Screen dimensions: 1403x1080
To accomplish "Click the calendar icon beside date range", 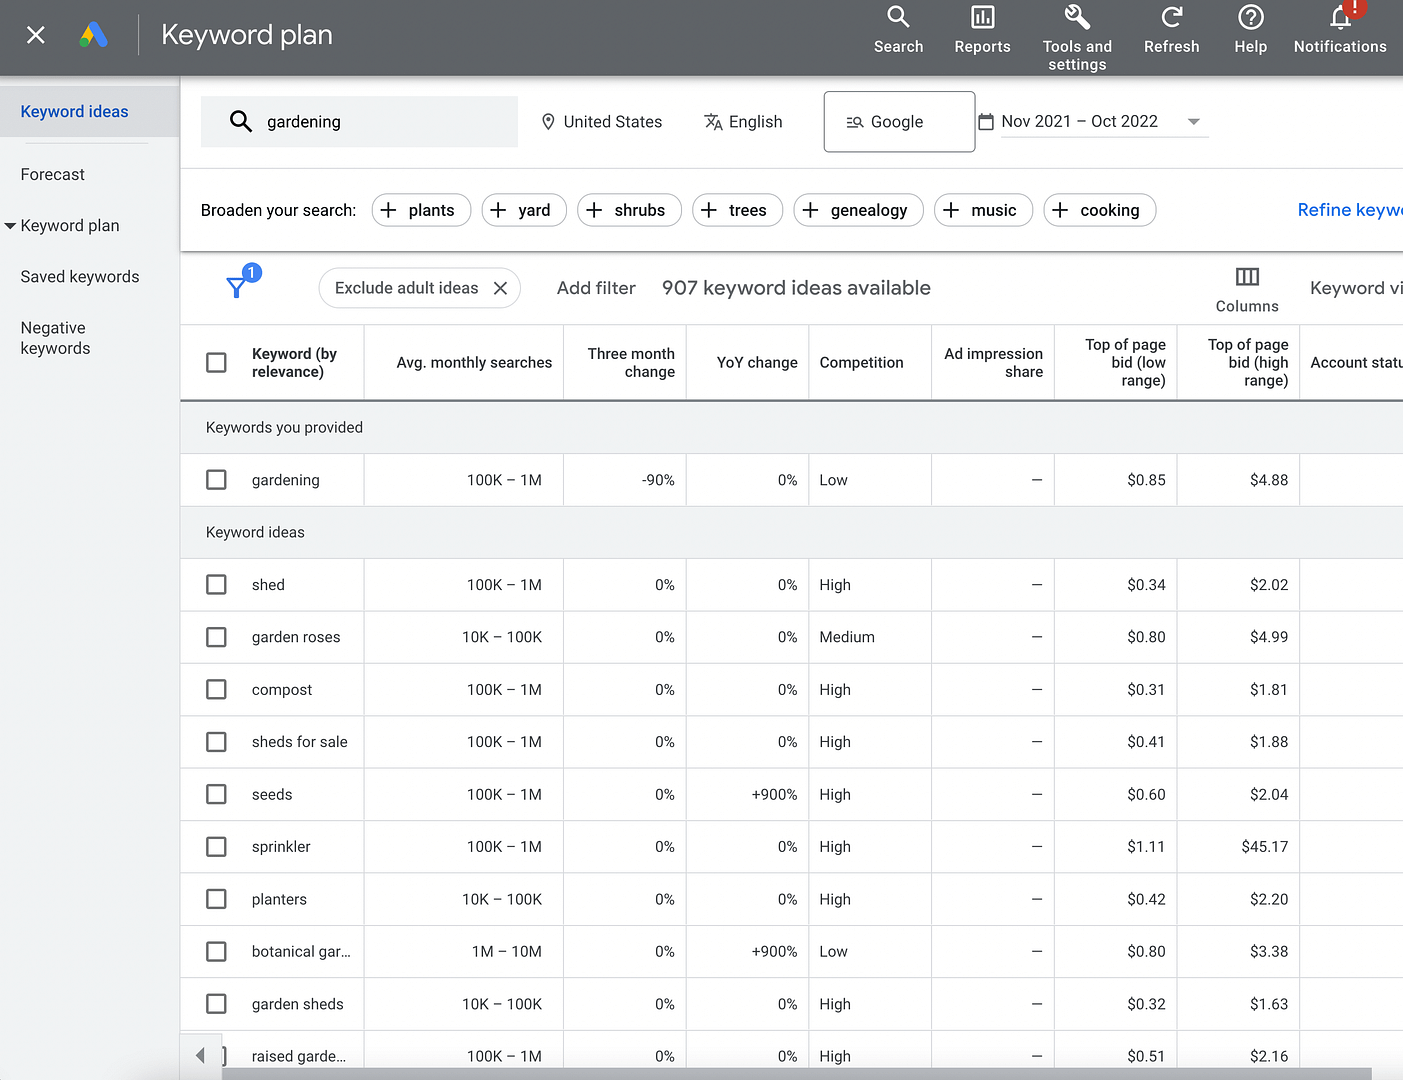I will point(986,122).
